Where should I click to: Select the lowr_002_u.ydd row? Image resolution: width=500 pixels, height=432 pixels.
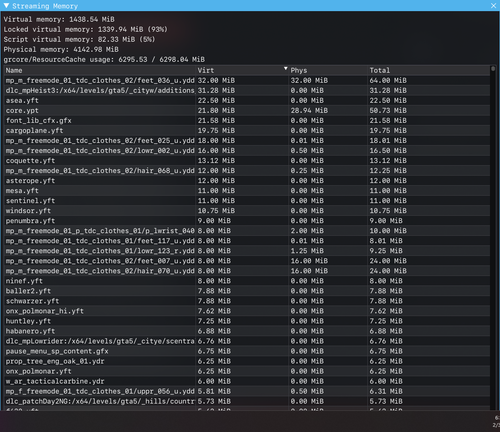pyautogui.click(x=247, y=151)
